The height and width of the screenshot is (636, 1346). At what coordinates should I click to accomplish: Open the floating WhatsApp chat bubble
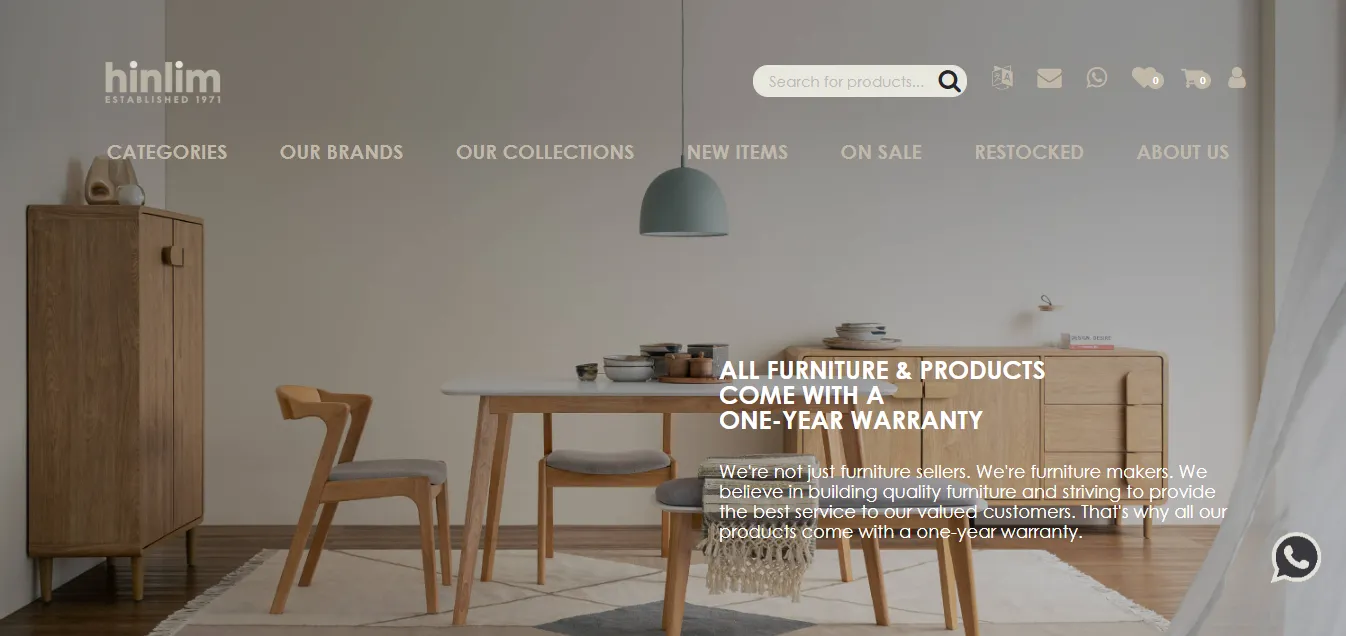(x=1296, y=557)
